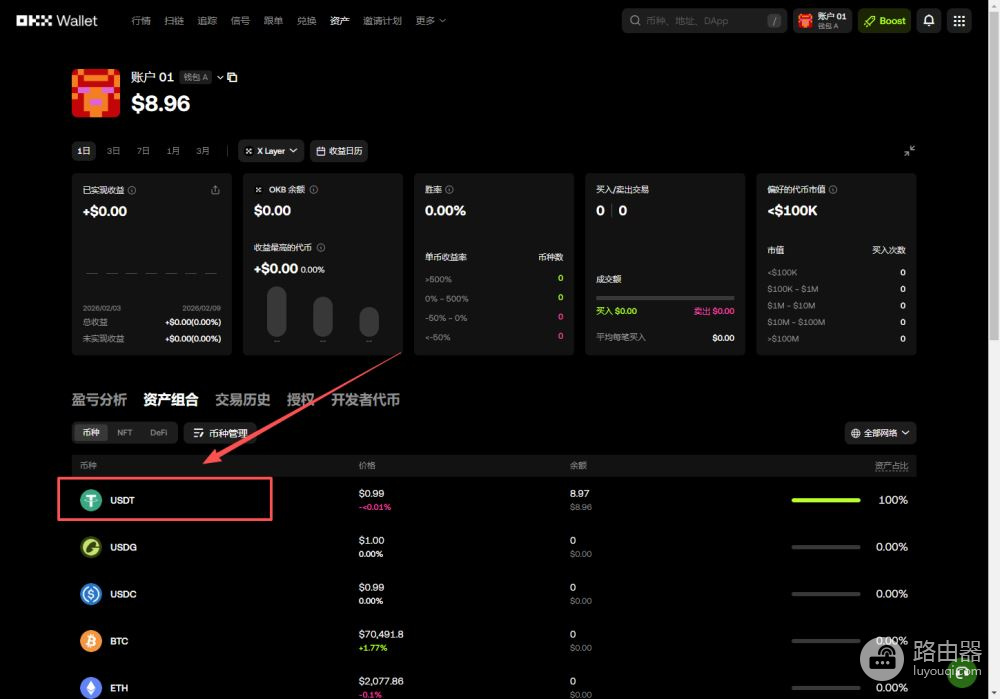Screen dimensions: 1000x699
Task: Open the 追踪 menu item
Action: tap(207, 20)
